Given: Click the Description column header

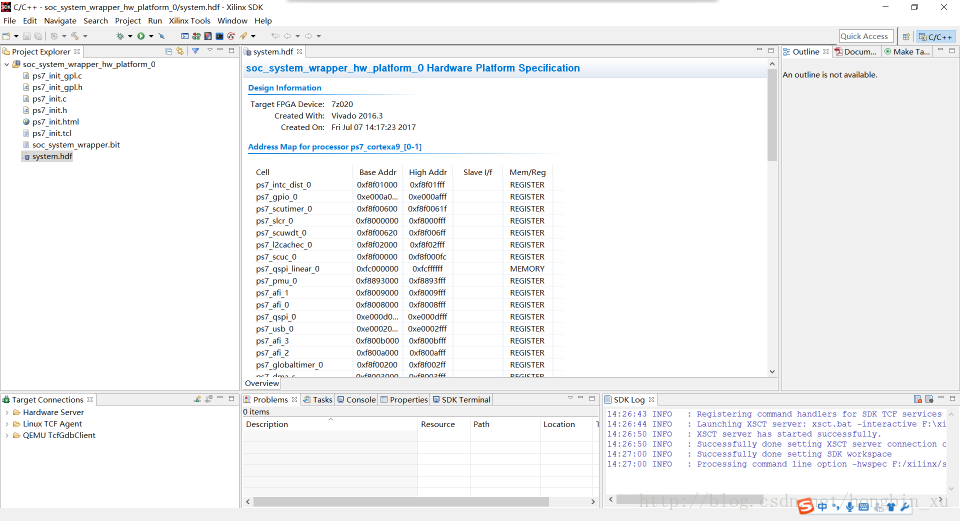Looking at the screenshot, I should tap(330, 424).
